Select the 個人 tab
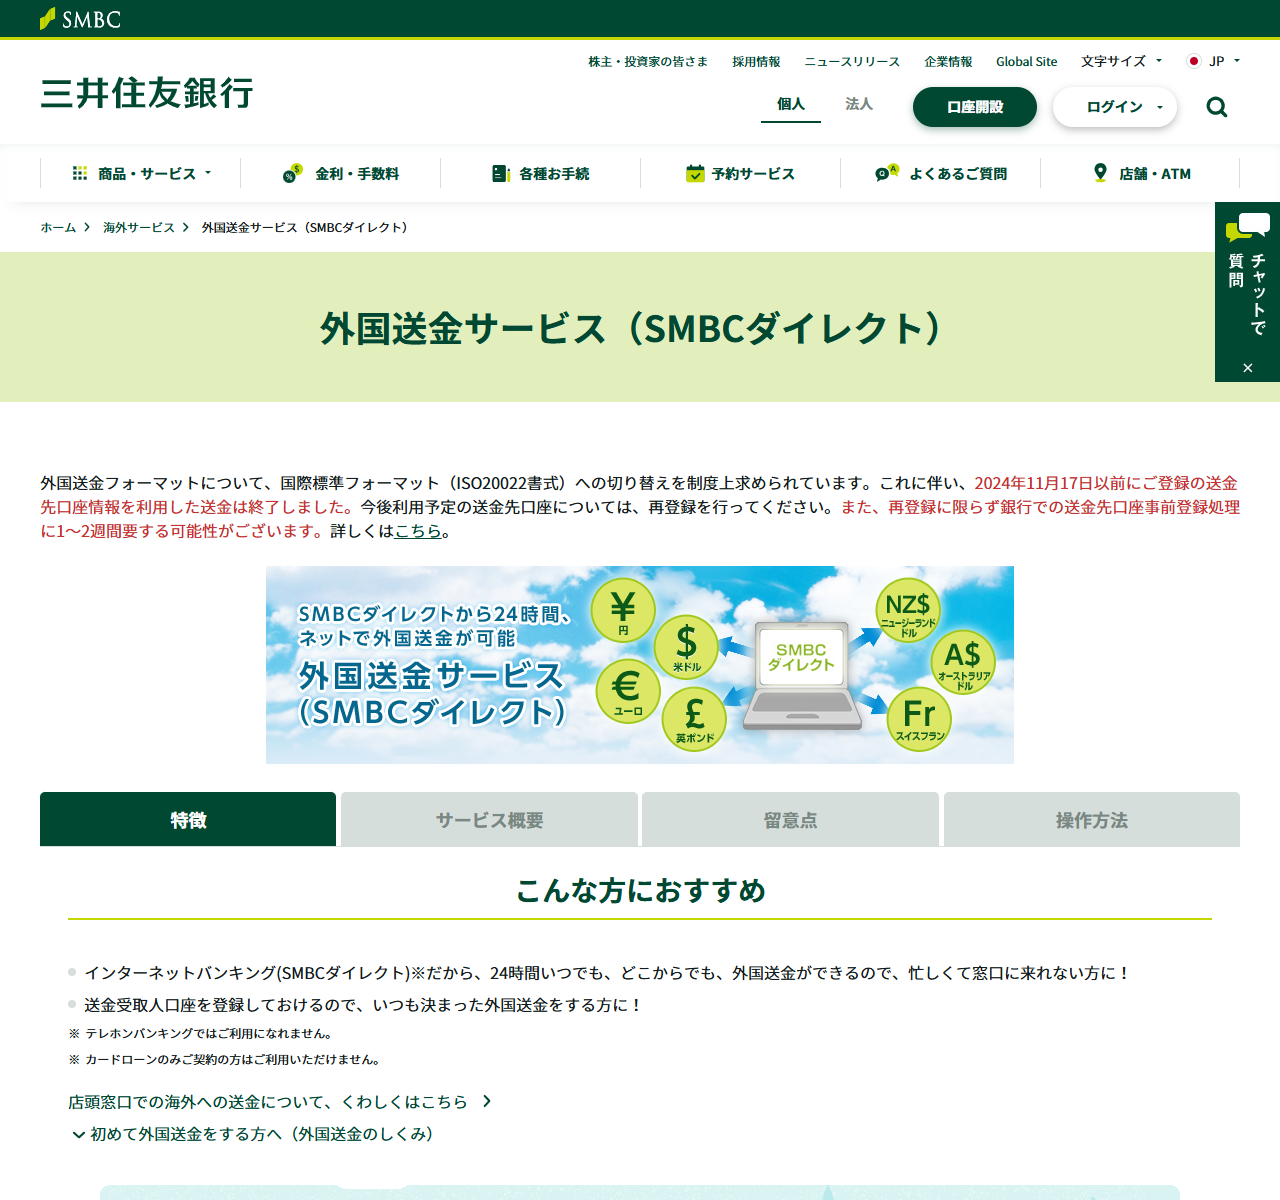1280x1200 pixels. (791, 104)
